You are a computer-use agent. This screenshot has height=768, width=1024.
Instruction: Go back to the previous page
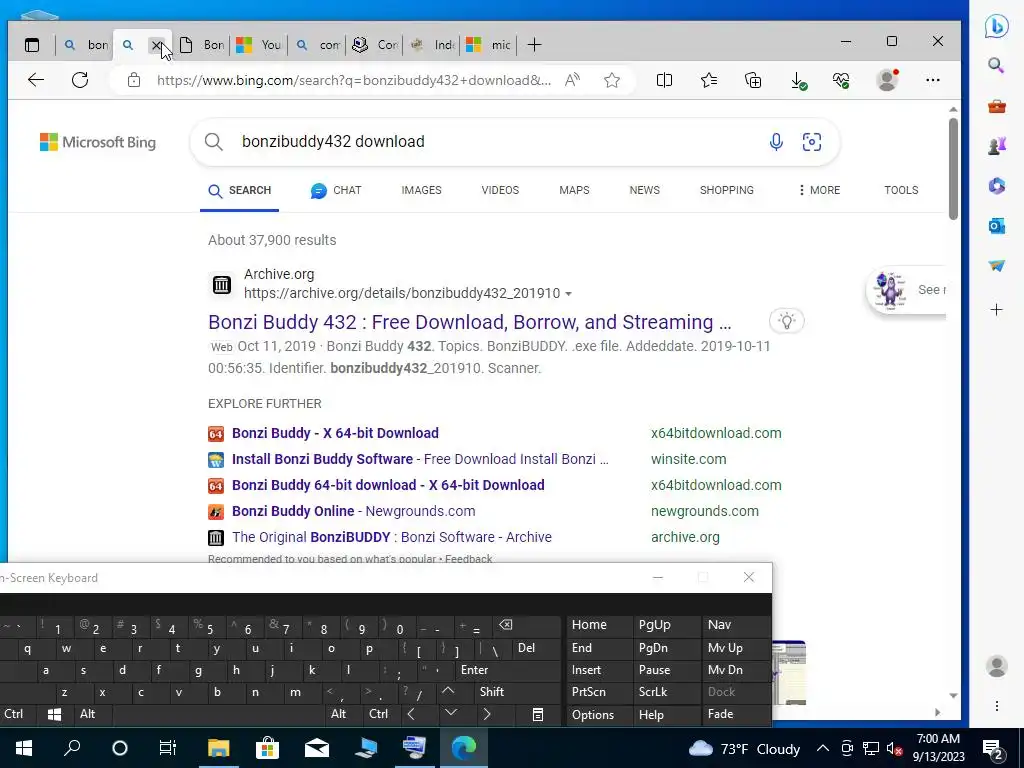tap(36, 80)
